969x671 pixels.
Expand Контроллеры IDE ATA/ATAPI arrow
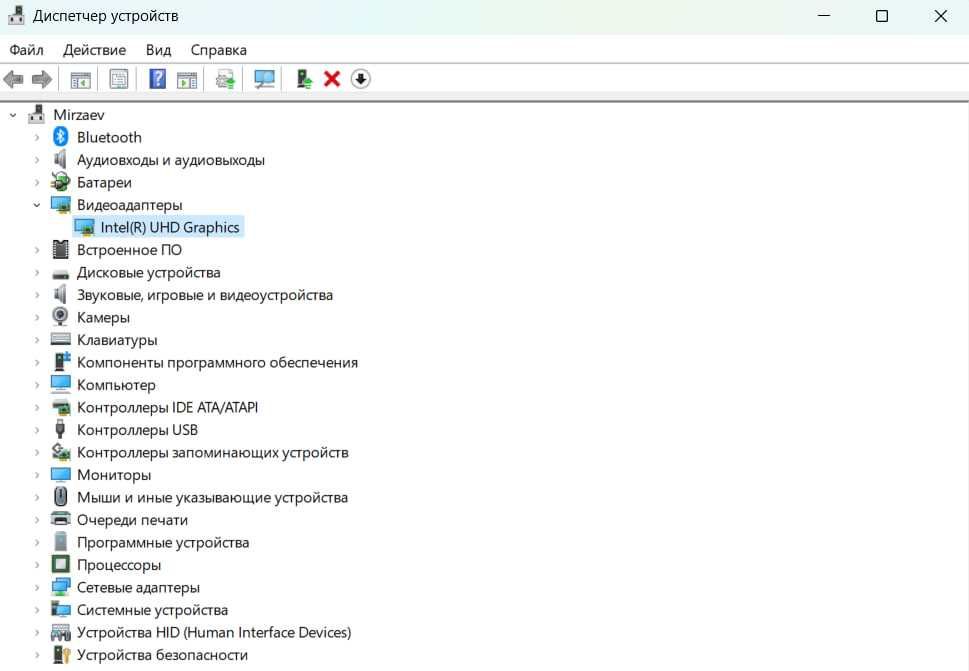tap(36, 407)
